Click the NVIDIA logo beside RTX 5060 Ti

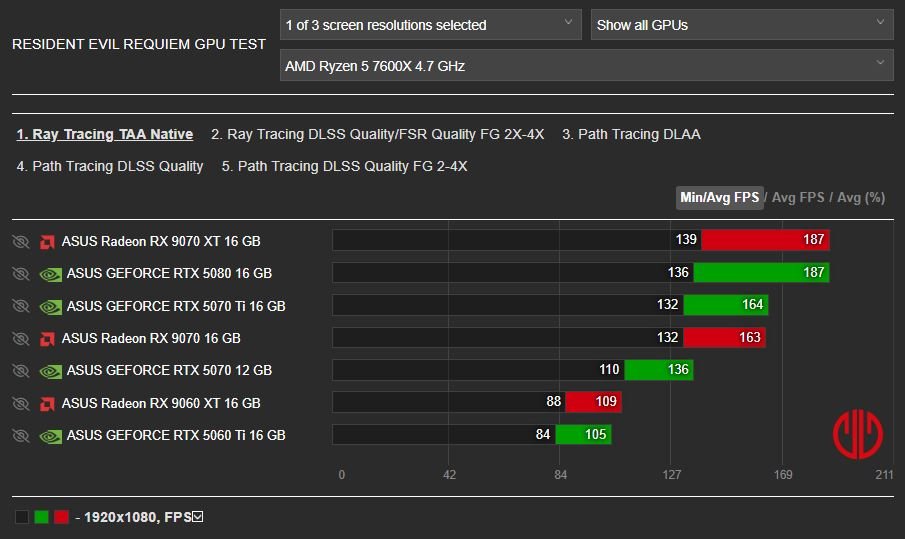coord(50,436)
